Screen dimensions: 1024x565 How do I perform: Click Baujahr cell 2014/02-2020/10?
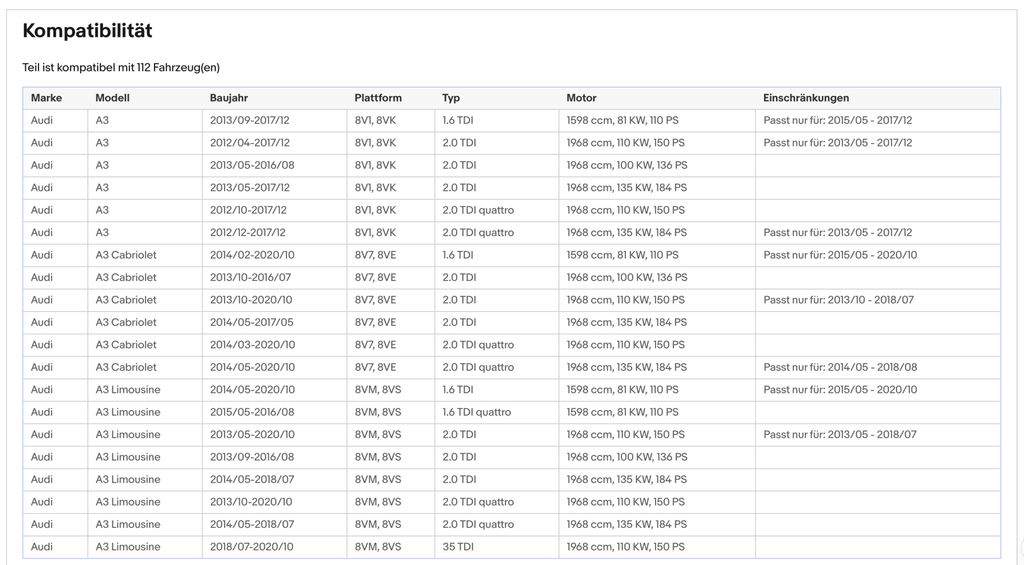click(x=252, y=255)
